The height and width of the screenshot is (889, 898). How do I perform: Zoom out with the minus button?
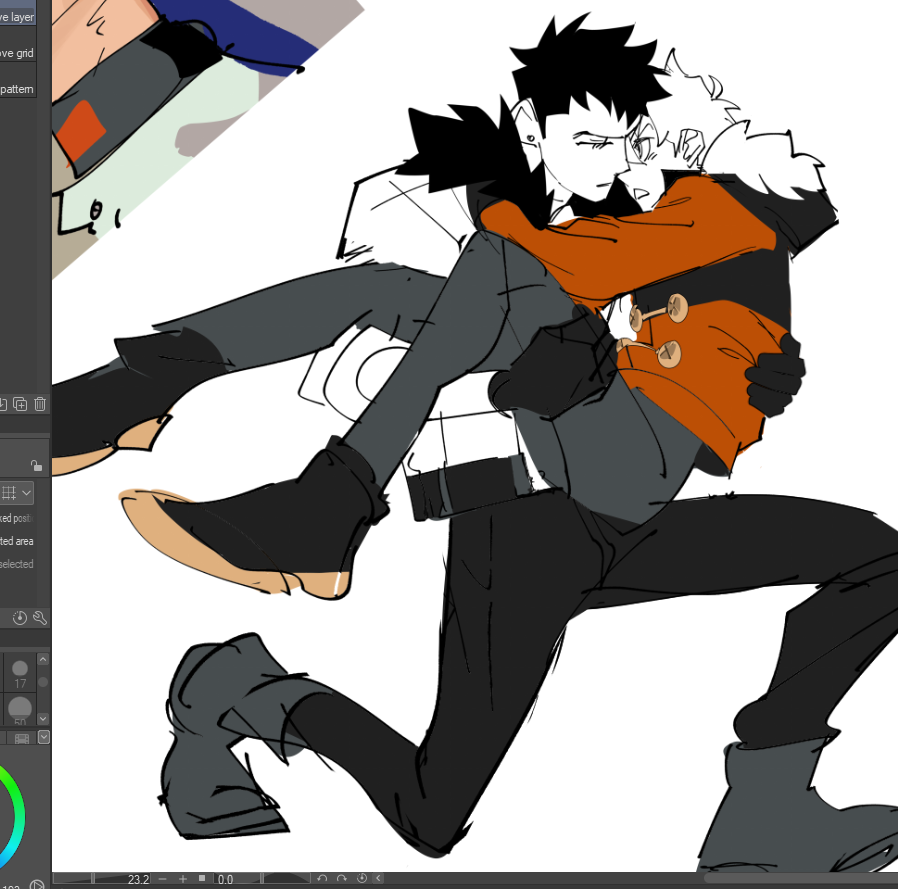163,879
